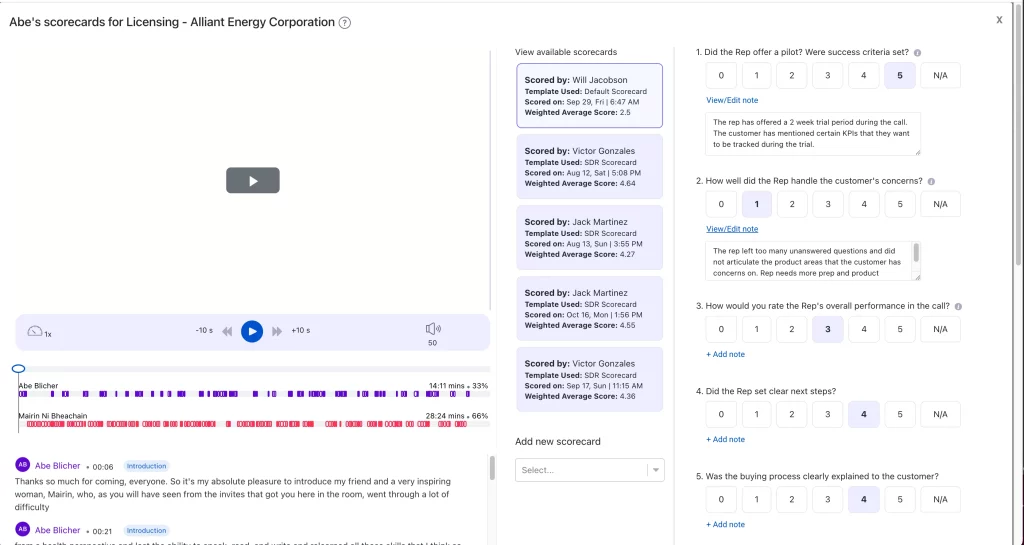The image size is (1024, 545).
Task: Rate buying process explanation as 4
Action: (x=863, y=499)
